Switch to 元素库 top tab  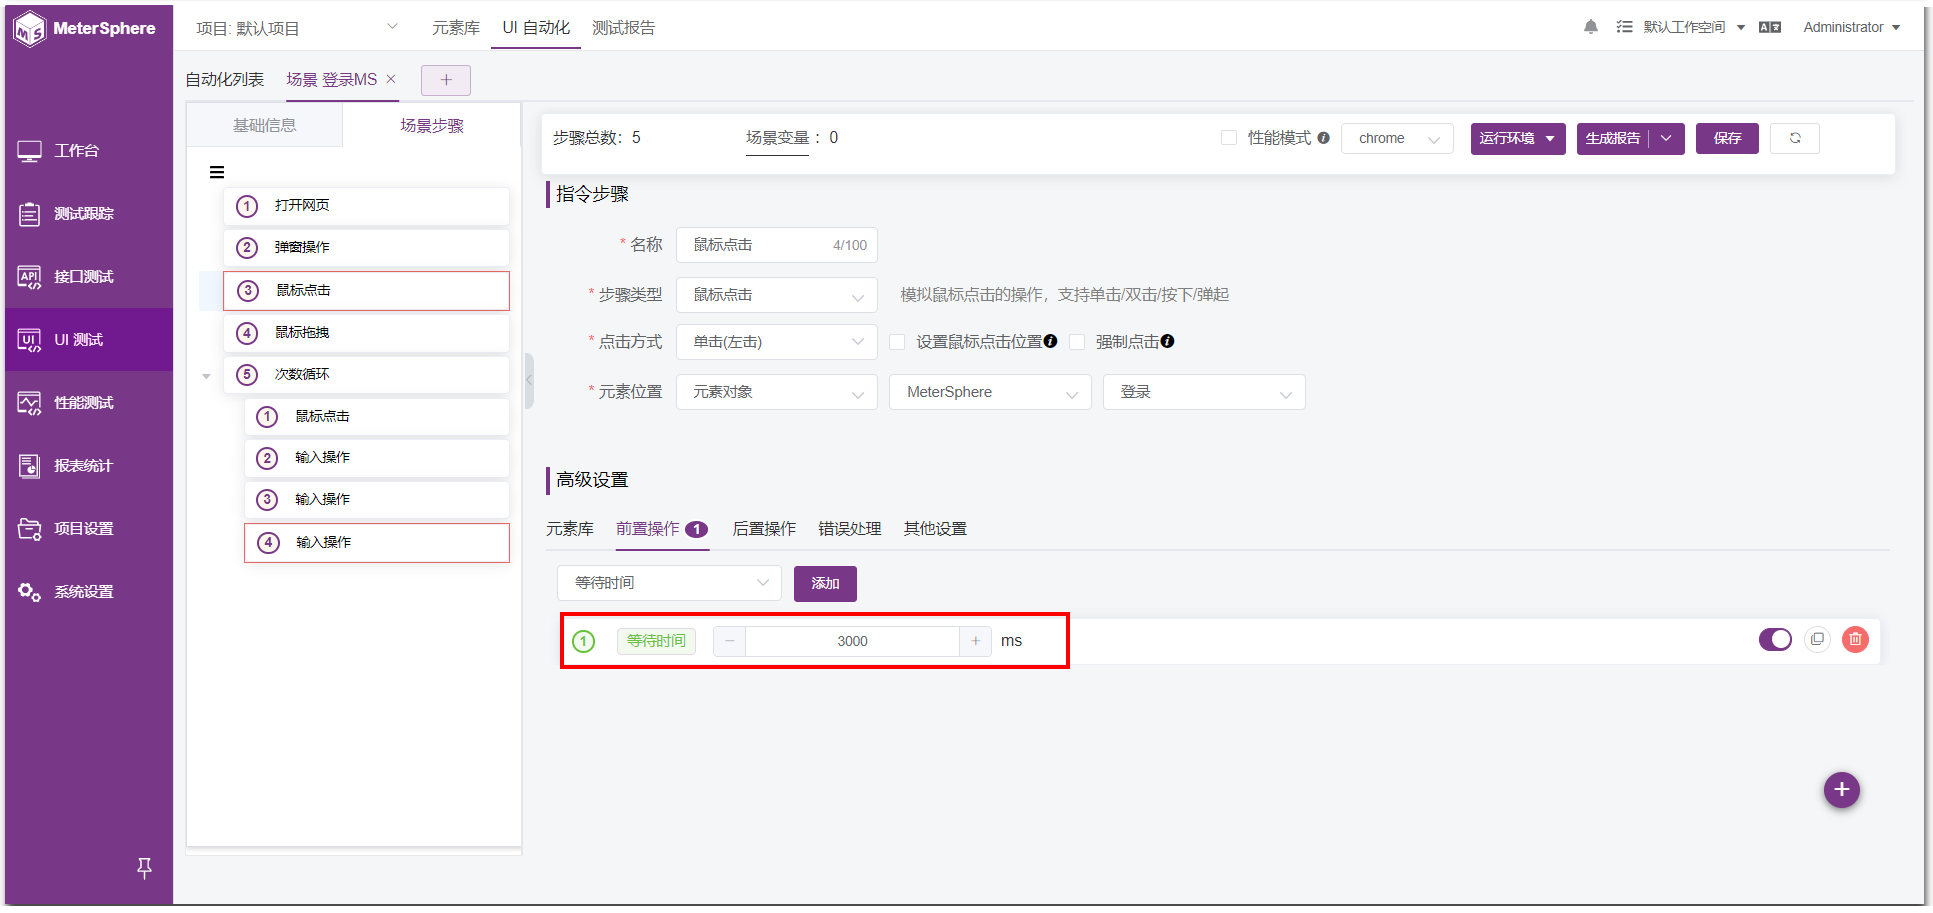pos(456,28)
